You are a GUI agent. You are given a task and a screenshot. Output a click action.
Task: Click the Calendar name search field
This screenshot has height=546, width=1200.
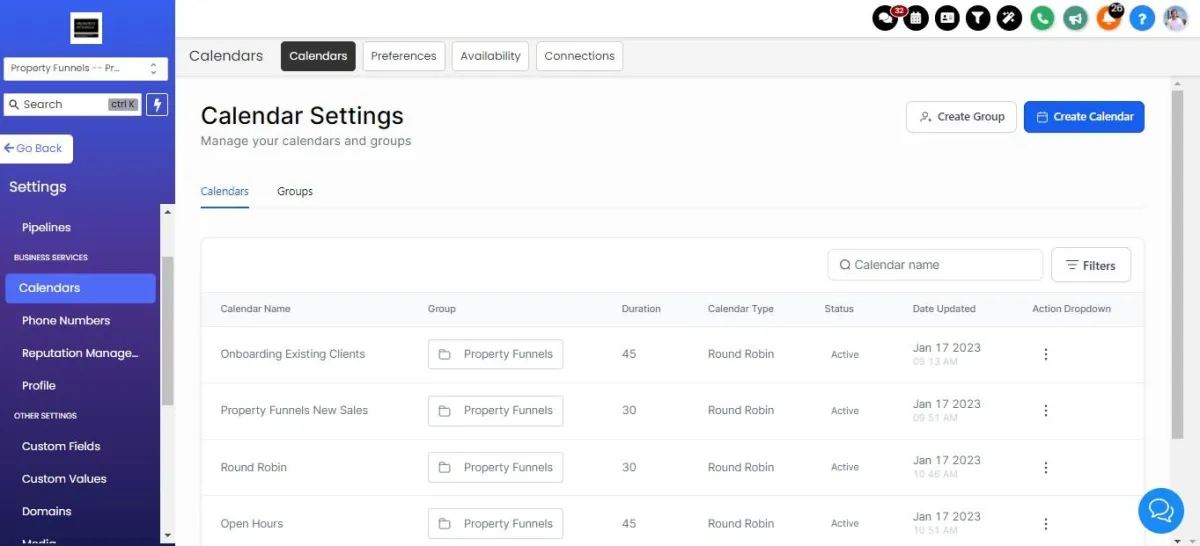[x=935, y=265]
